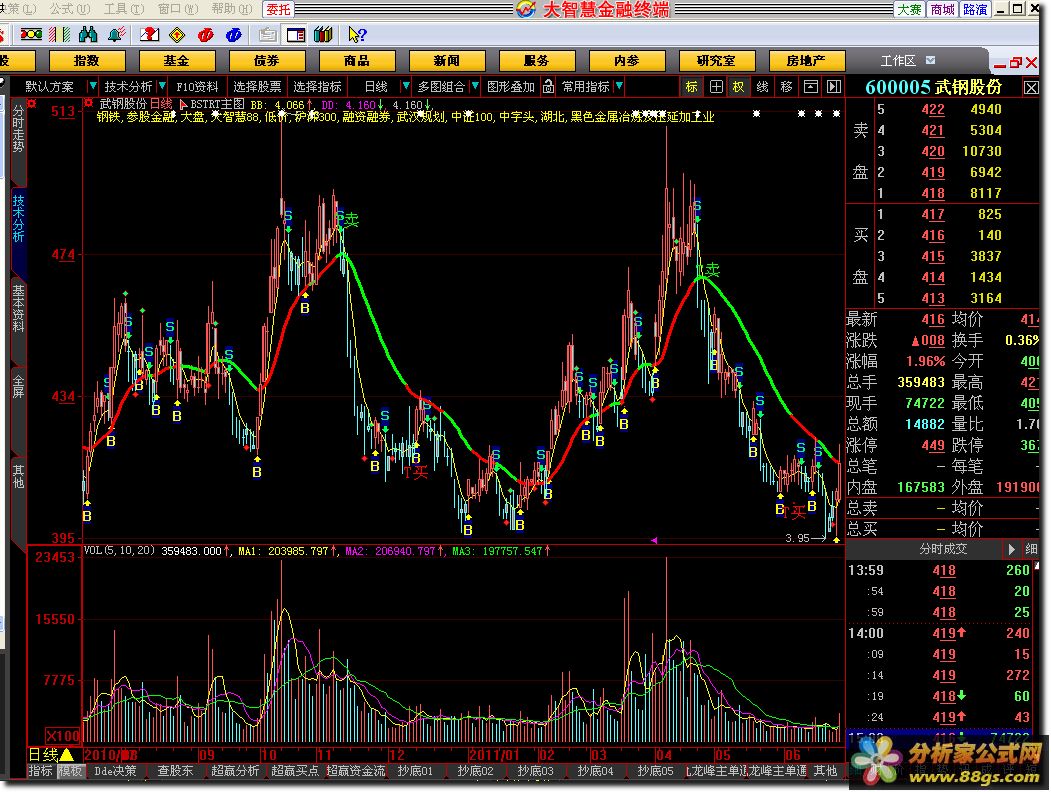1051x792 pixels.
Task: Open the Dde决策 bottom tab
Action: (x=115, y=771)
